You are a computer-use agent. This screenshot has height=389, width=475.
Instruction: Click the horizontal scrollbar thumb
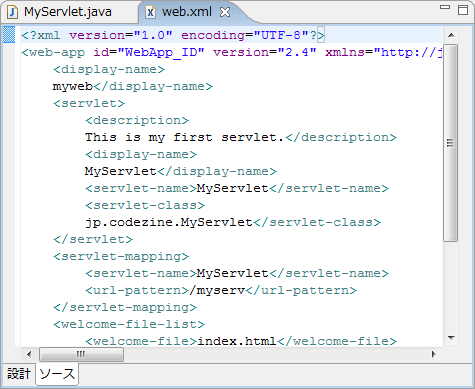tap(81, 354)
